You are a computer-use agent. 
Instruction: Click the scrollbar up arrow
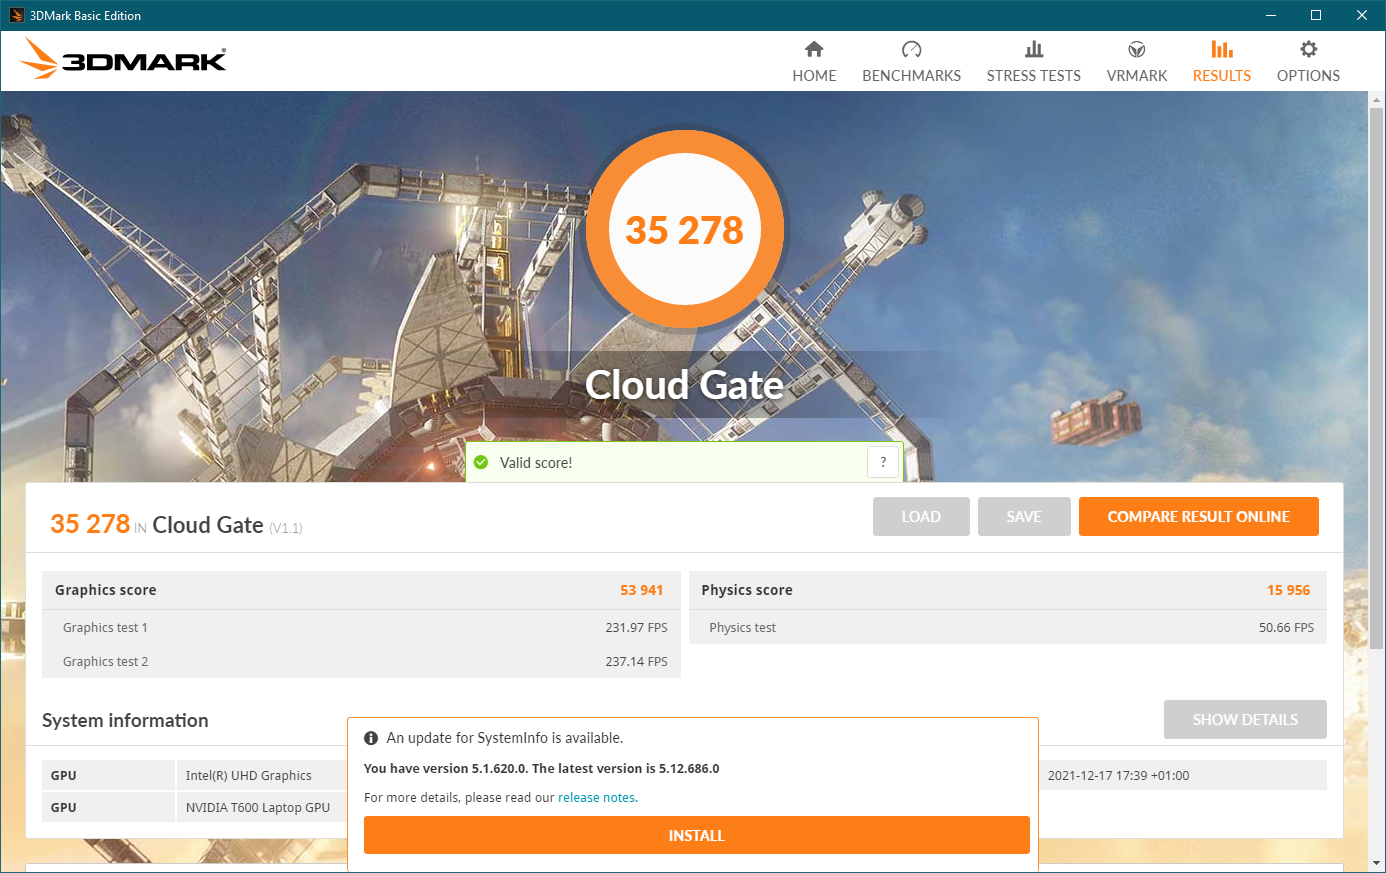[1377, 98]
